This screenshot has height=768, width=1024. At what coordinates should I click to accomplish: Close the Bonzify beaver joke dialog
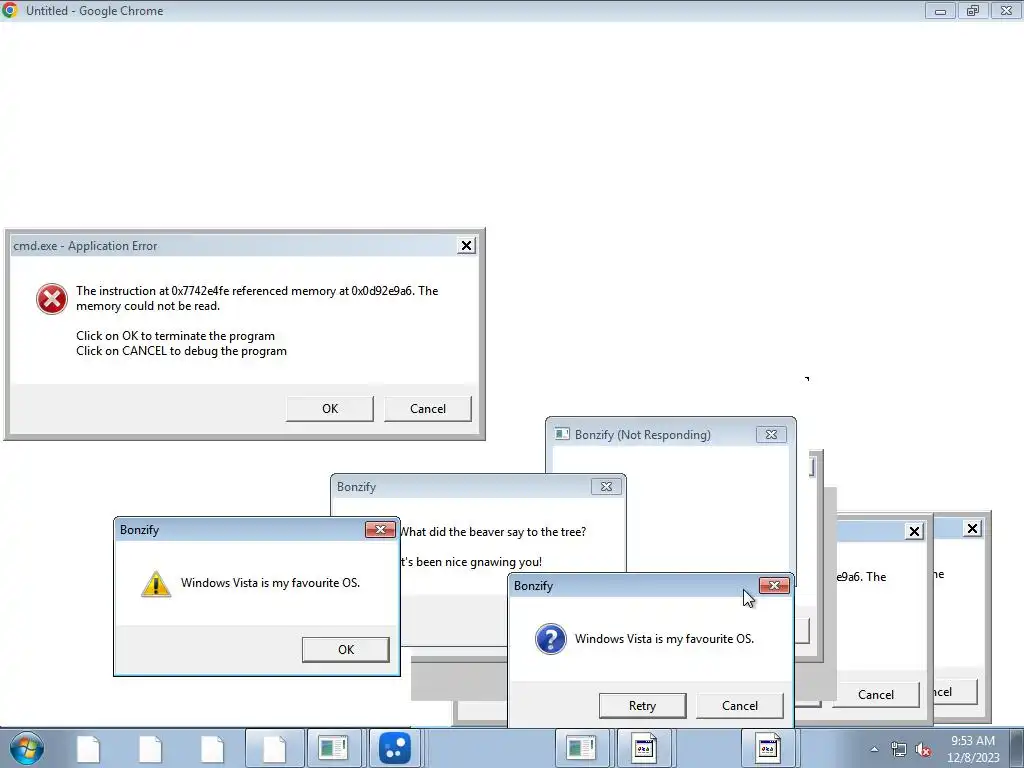pos(606,487)
